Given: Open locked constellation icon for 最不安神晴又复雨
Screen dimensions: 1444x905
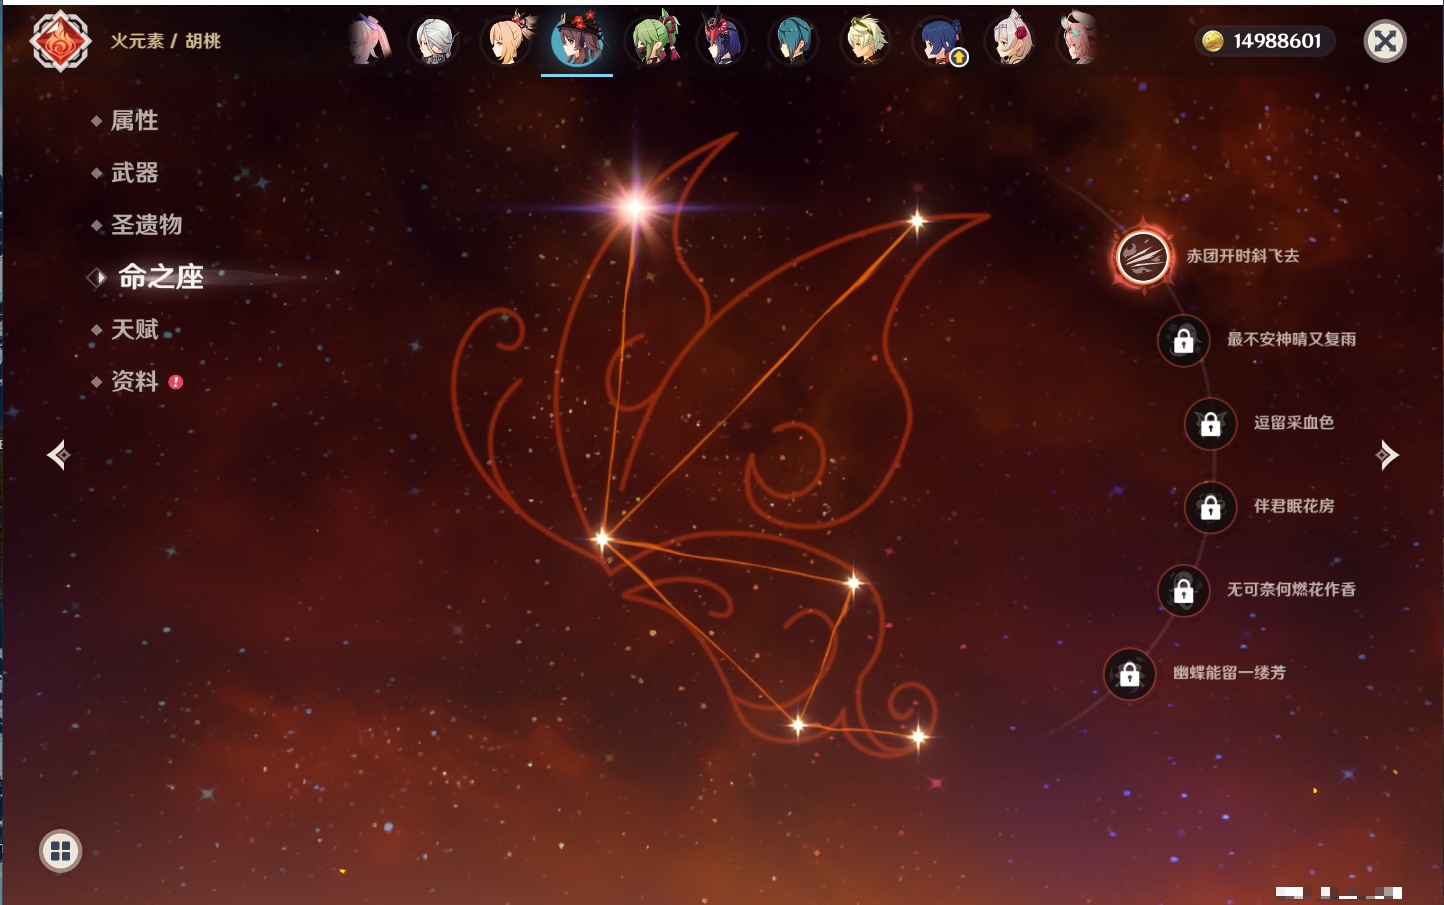Looking at the screenshot, I should click(1183, 340).
